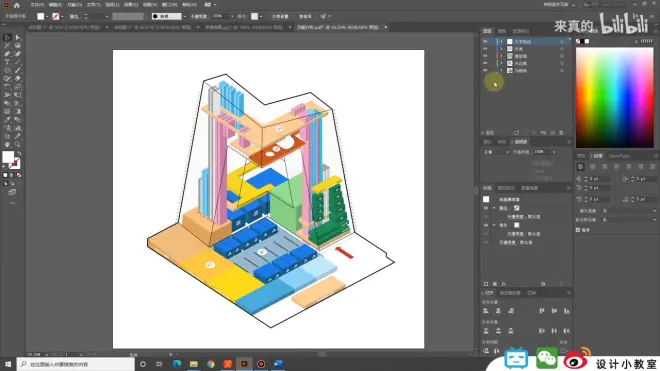Select the Lasso tool
The image size is (660, 371).
click(18, 45)
